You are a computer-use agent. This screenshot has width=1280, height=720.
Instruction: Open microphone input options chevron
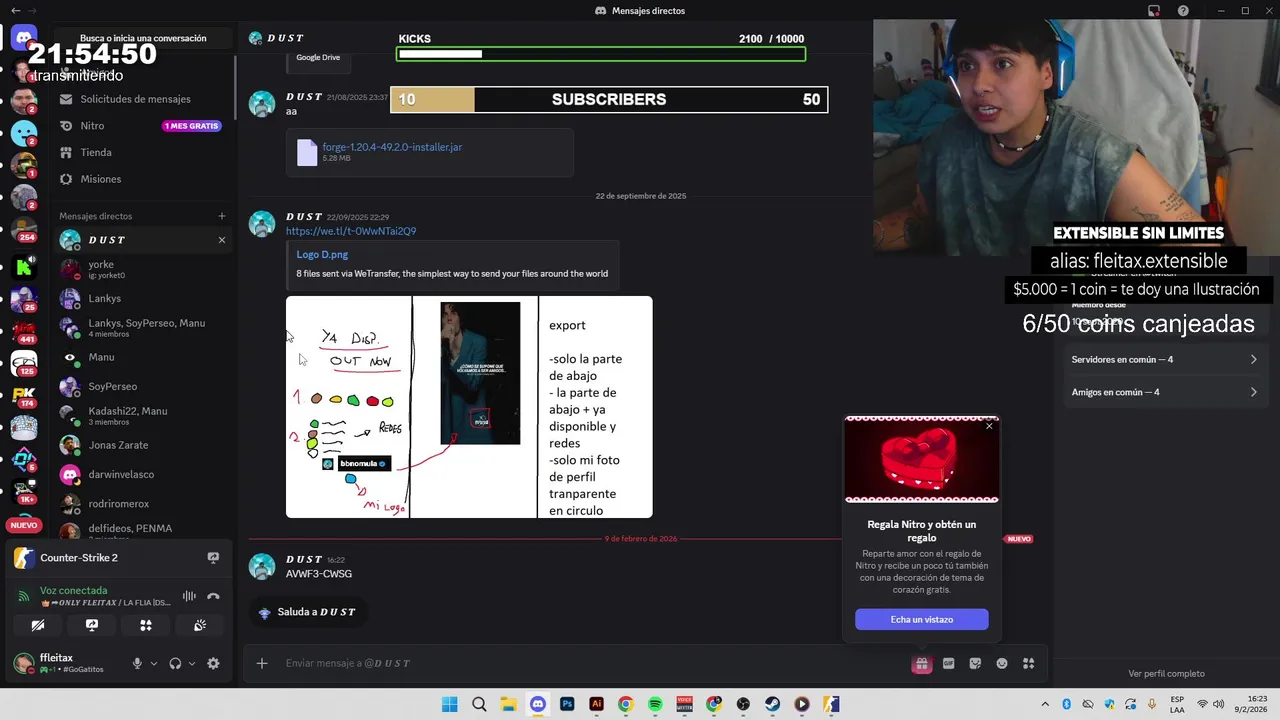pos(153,663)
